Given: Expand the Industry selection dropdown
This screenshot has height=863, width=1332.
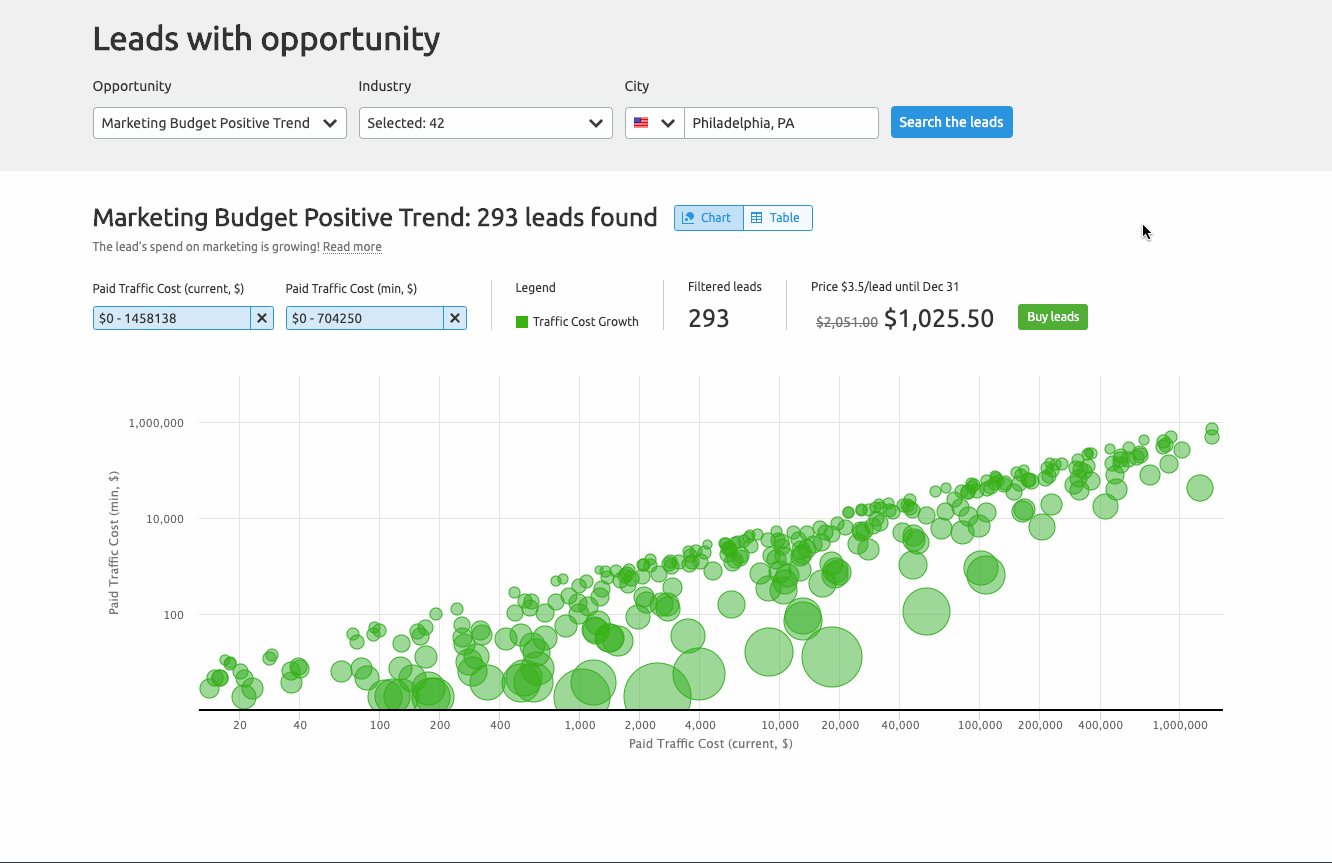Looking at the screenshot, I should coord(485,123).
